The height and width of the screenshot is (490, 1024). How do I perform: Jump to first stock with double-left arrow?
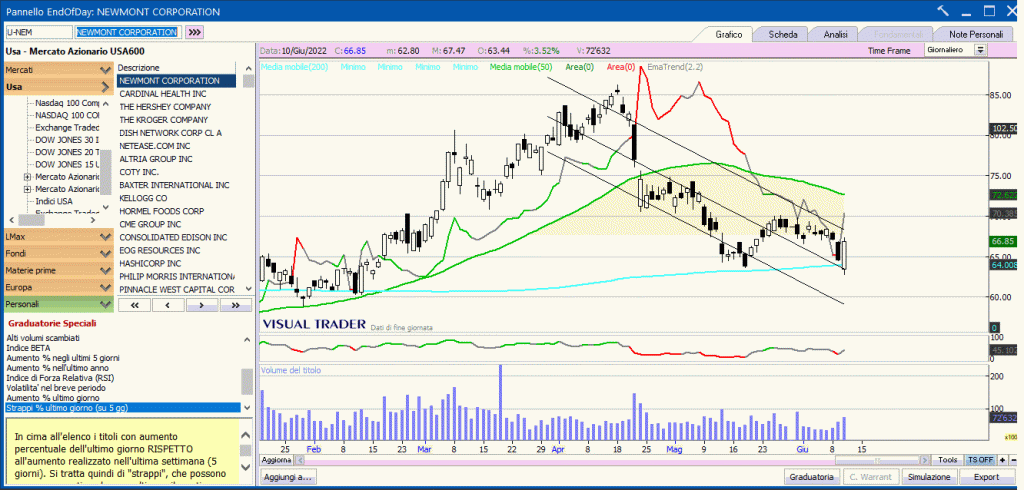(135, 305)
